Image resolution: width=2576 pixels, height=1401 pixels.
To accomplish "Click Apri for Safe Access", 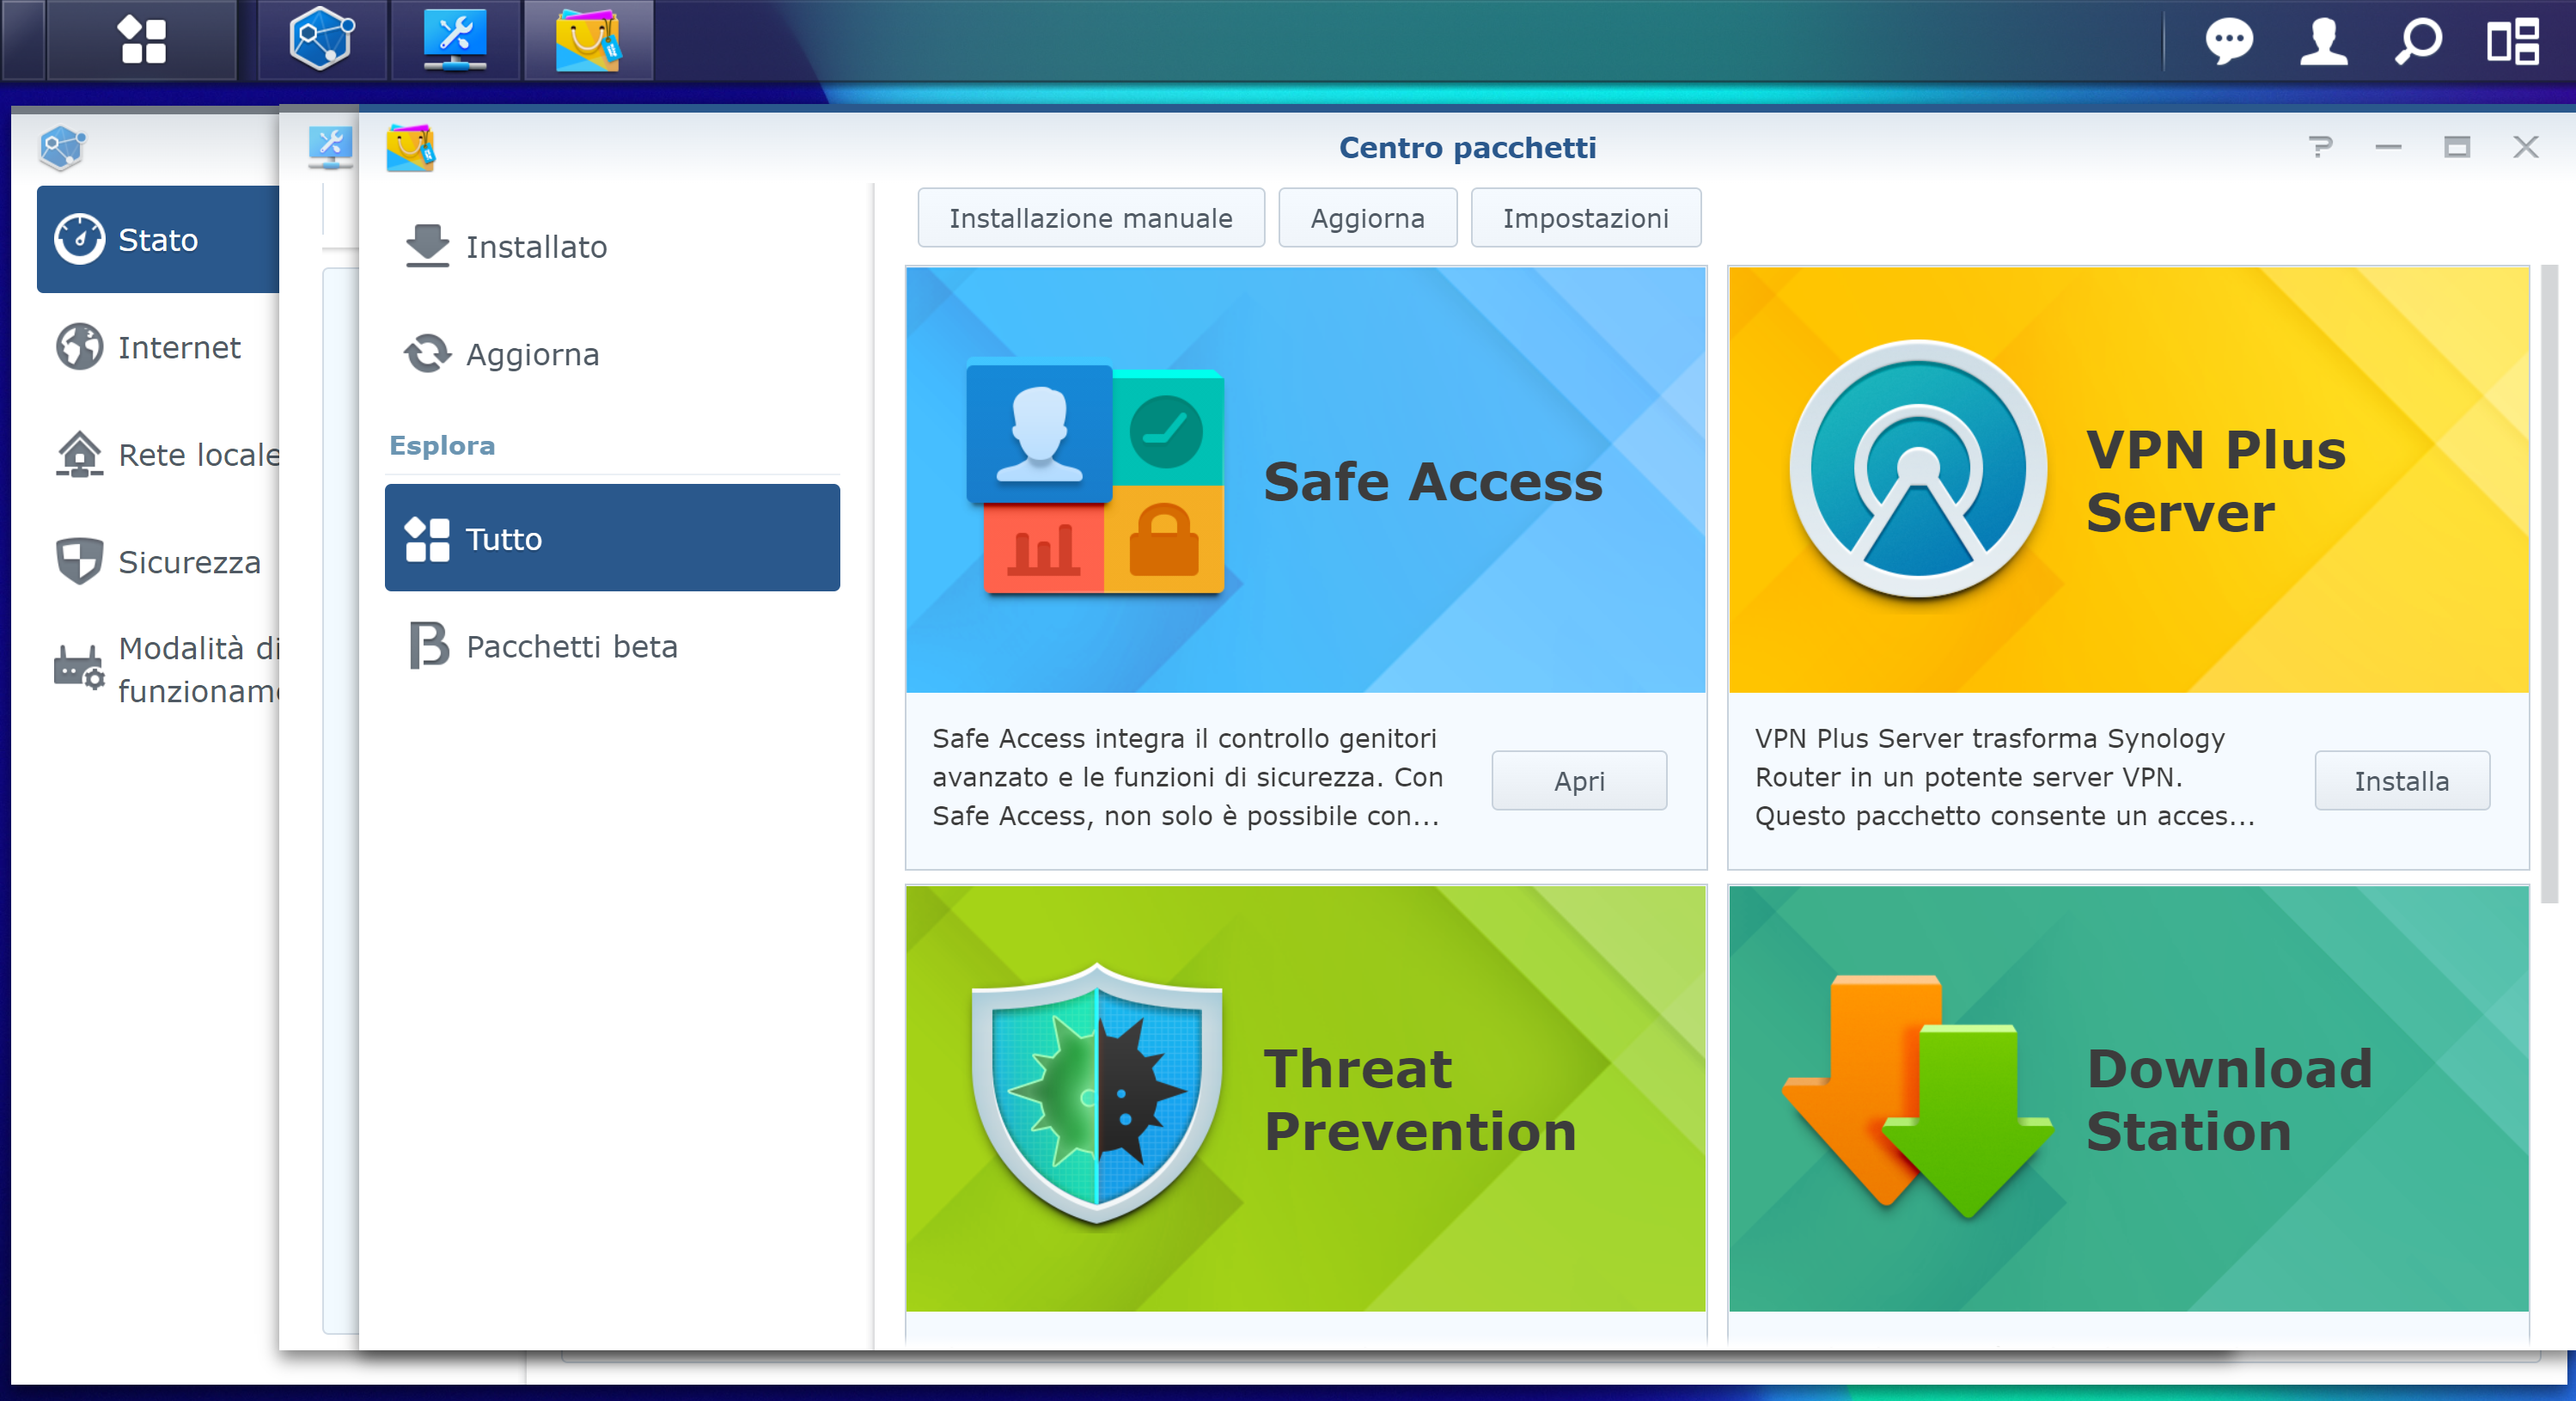I will click(x=1579, y=780).
